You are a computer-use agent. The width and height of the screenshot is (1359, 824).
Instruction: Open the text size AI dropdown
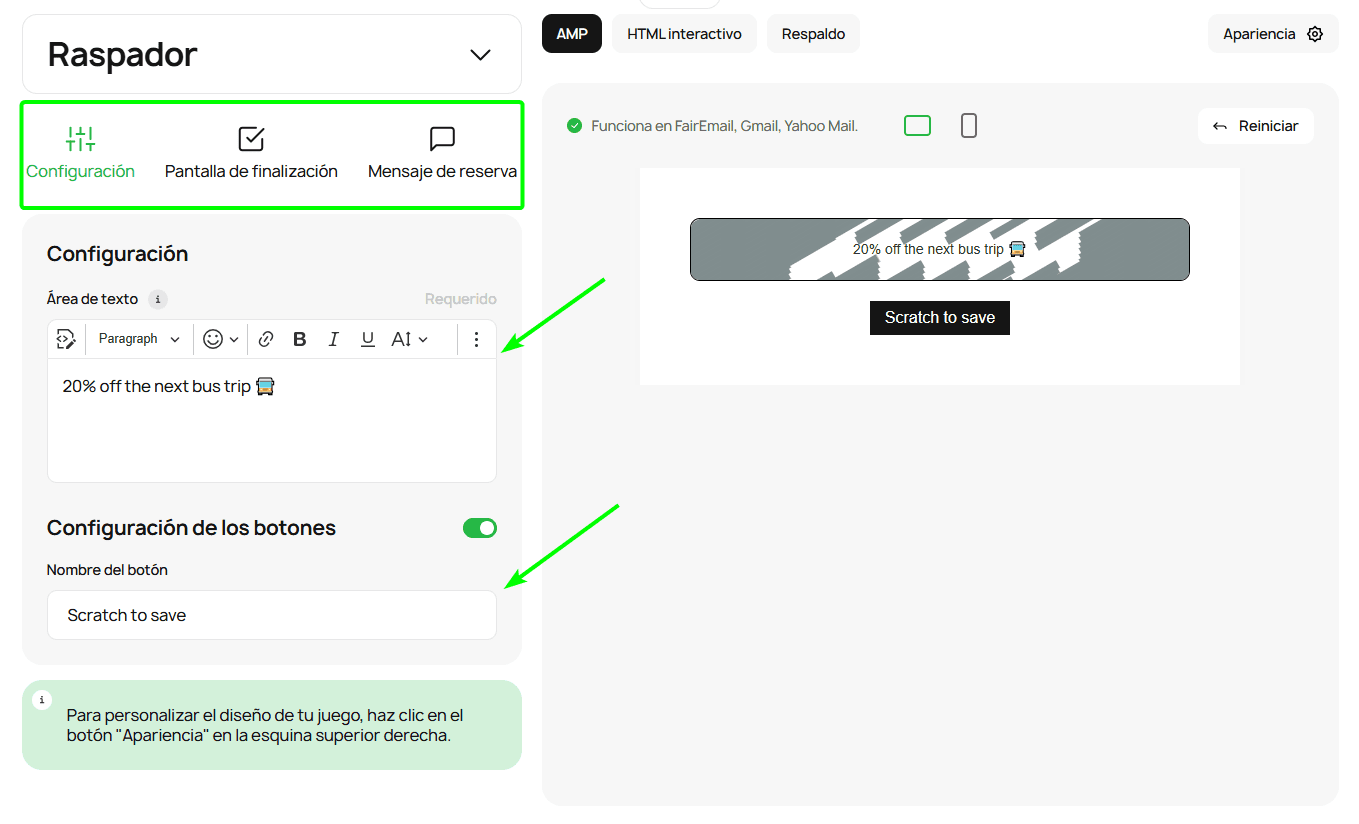click(x=408, y=339)
